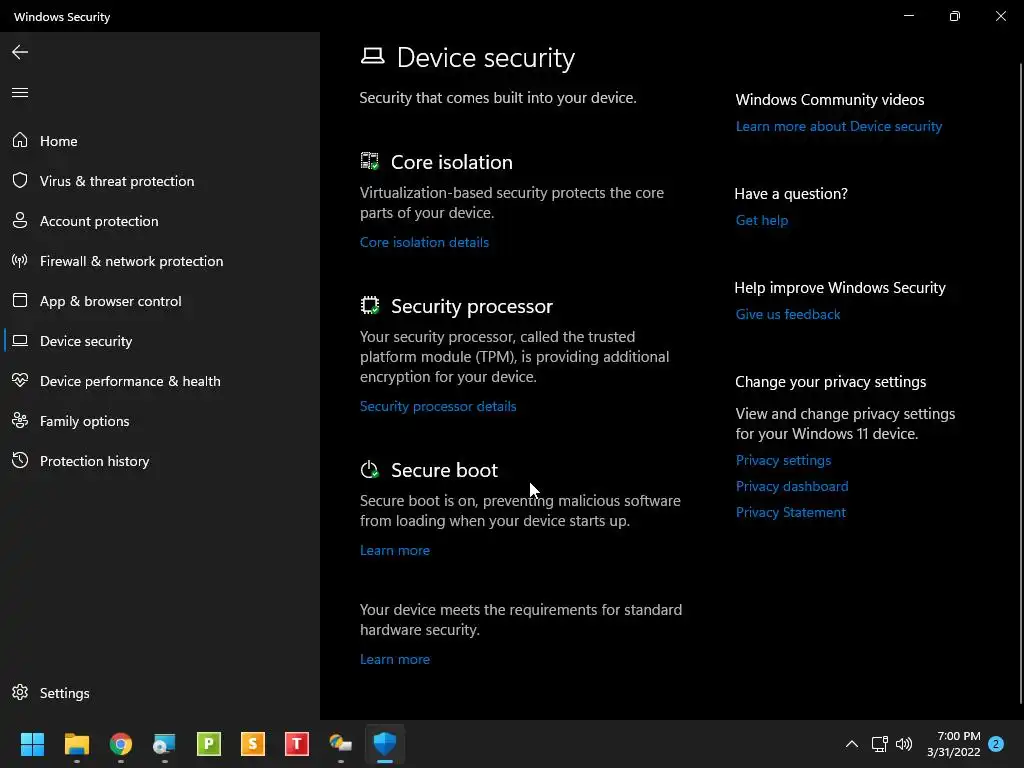Click the App & browser control window icon

20,300
